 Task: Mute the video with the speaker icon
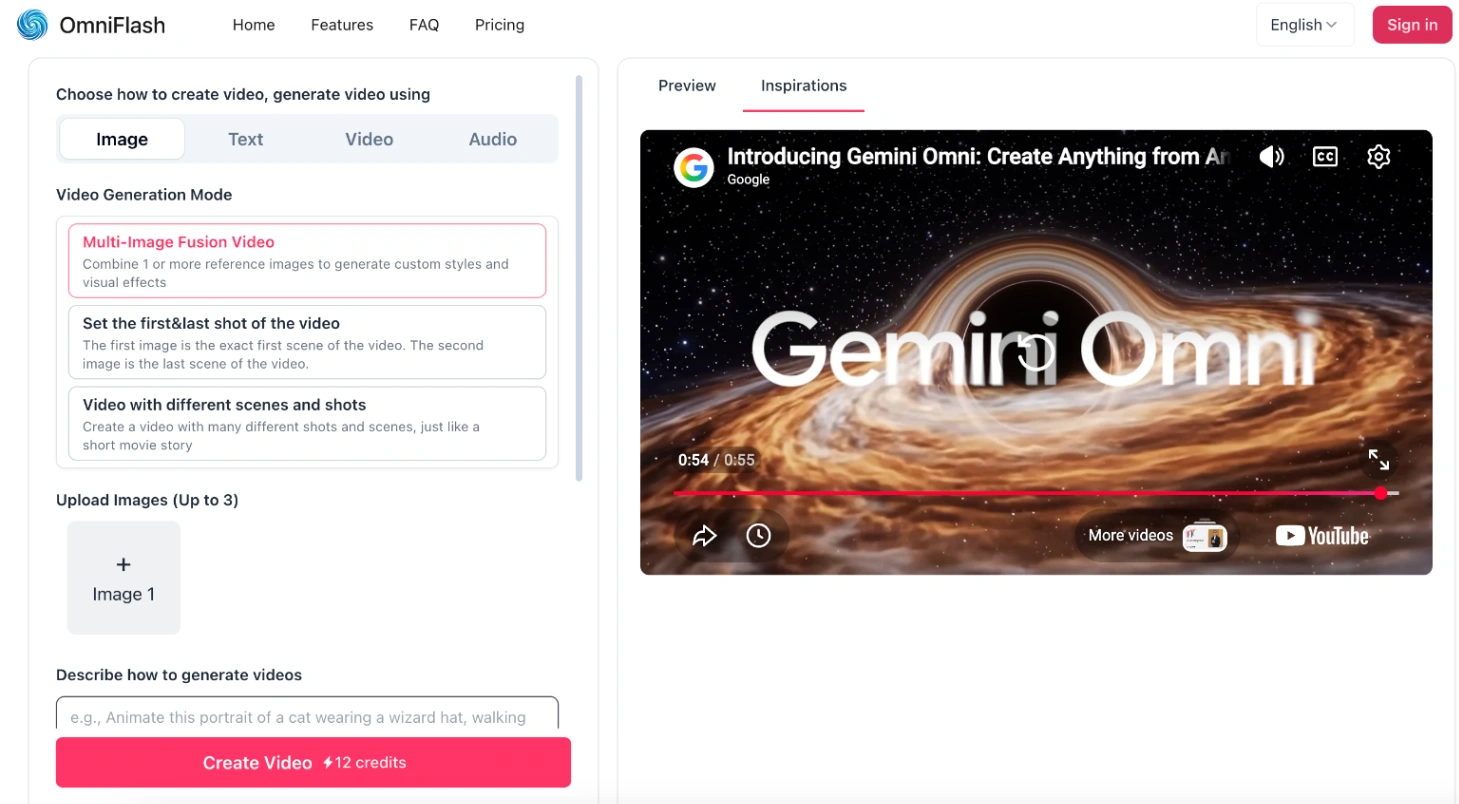pos(1271,157)
